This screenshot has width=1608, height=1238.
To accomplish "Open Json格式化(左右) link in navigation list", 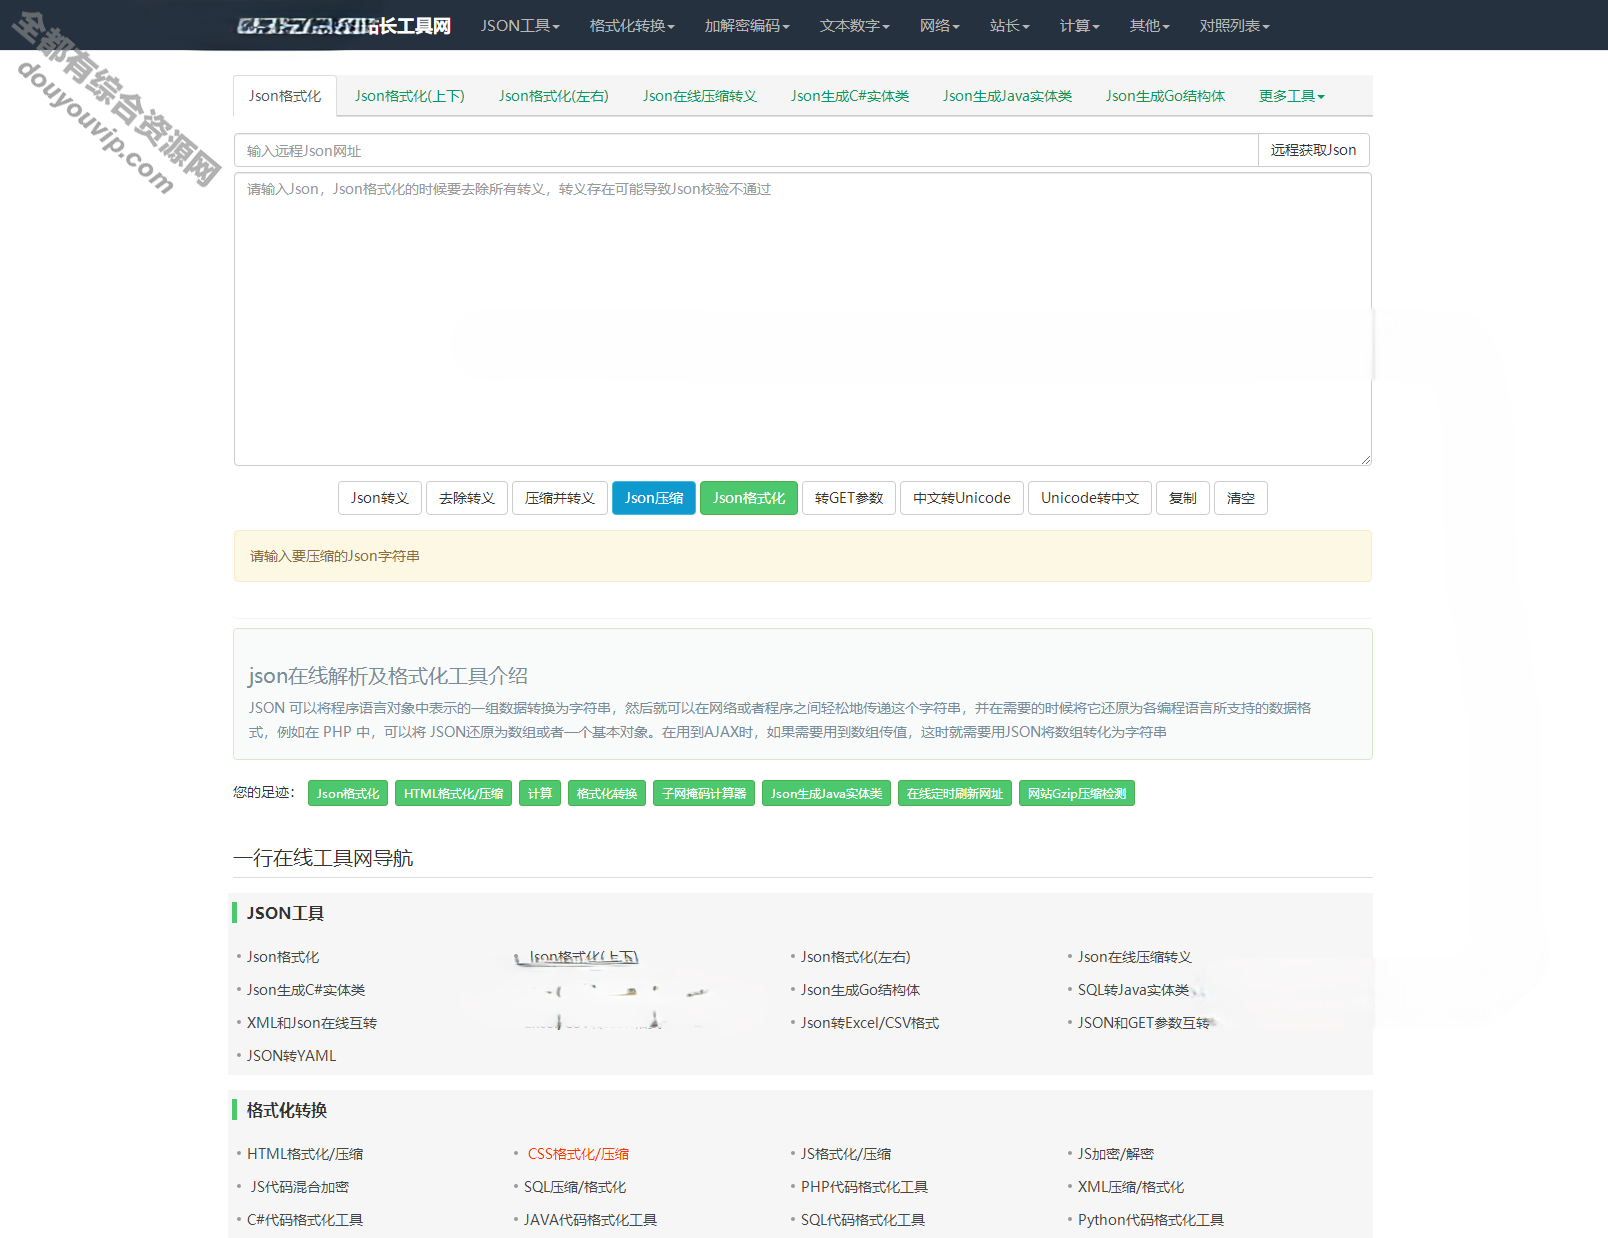I will [x=856, y=957].
